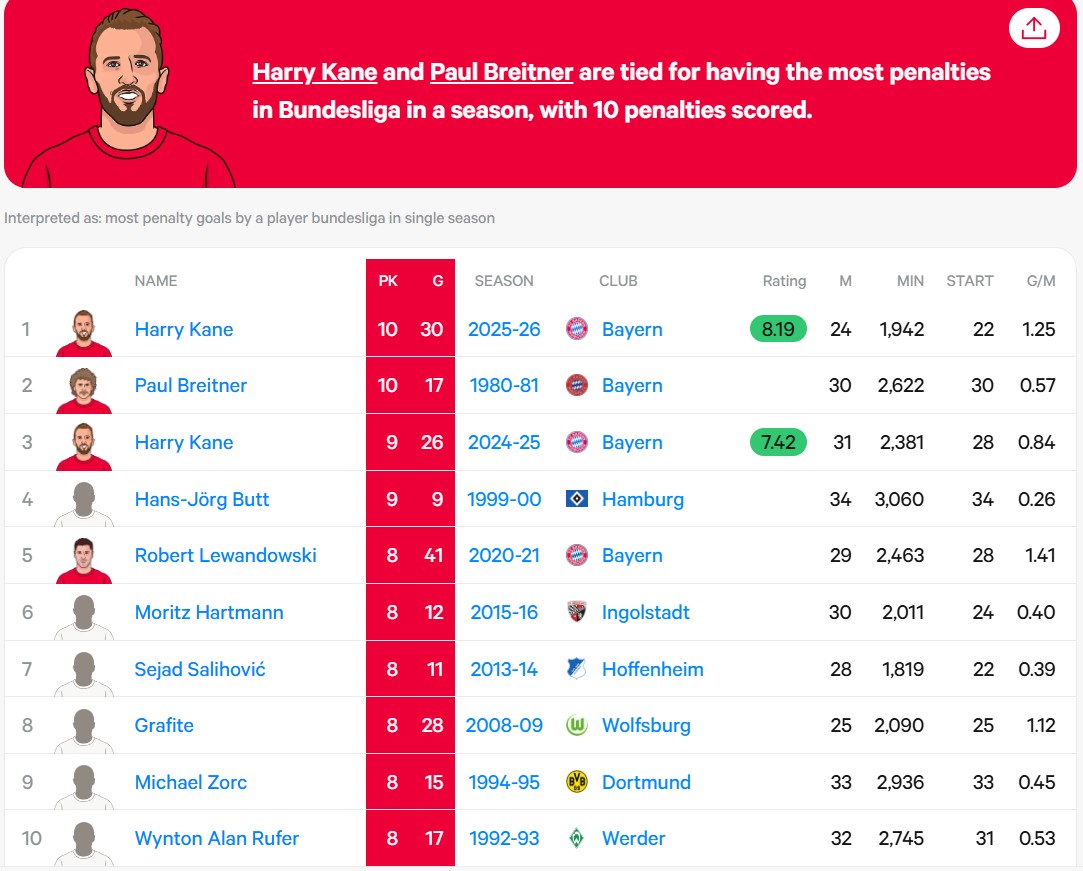Open Paul Breitner link in headline
Viewport: 1083px width, 871px height.
501,72
